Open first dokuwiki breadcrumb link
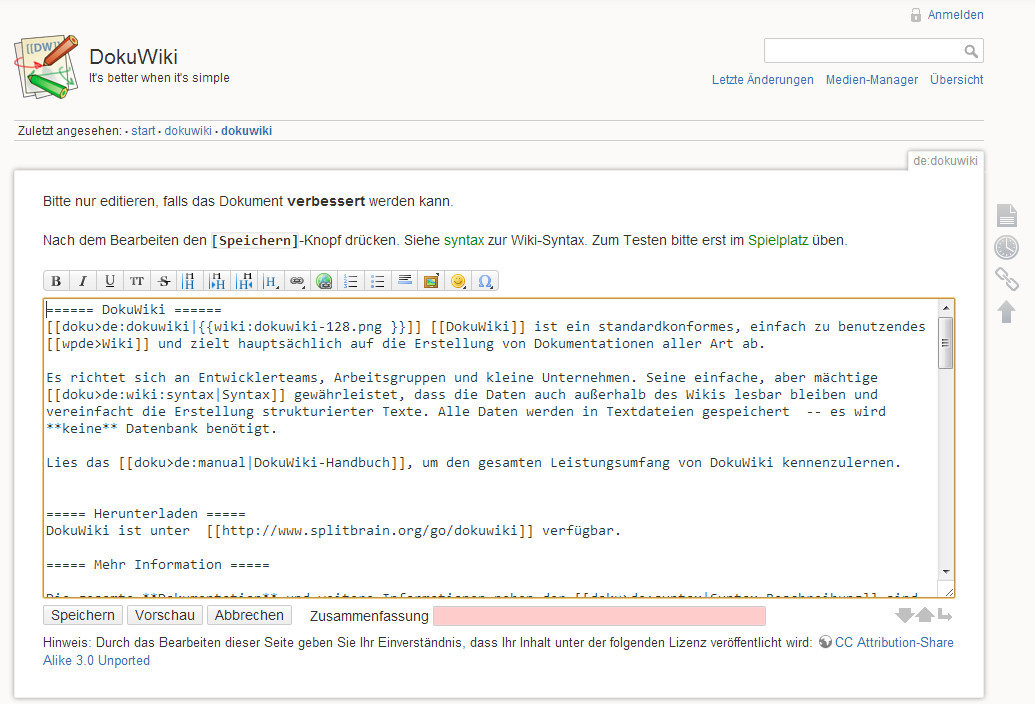 (x=188, y=131)
